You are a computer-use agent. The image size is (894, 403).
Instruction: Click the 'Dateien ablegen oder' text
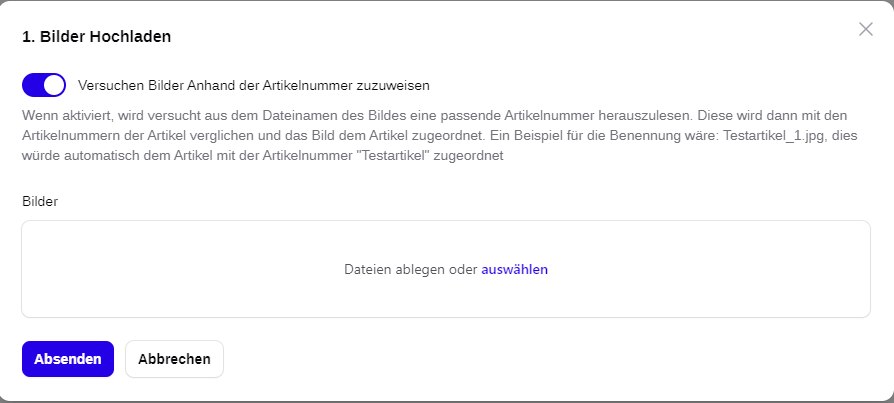pos(411,269)
